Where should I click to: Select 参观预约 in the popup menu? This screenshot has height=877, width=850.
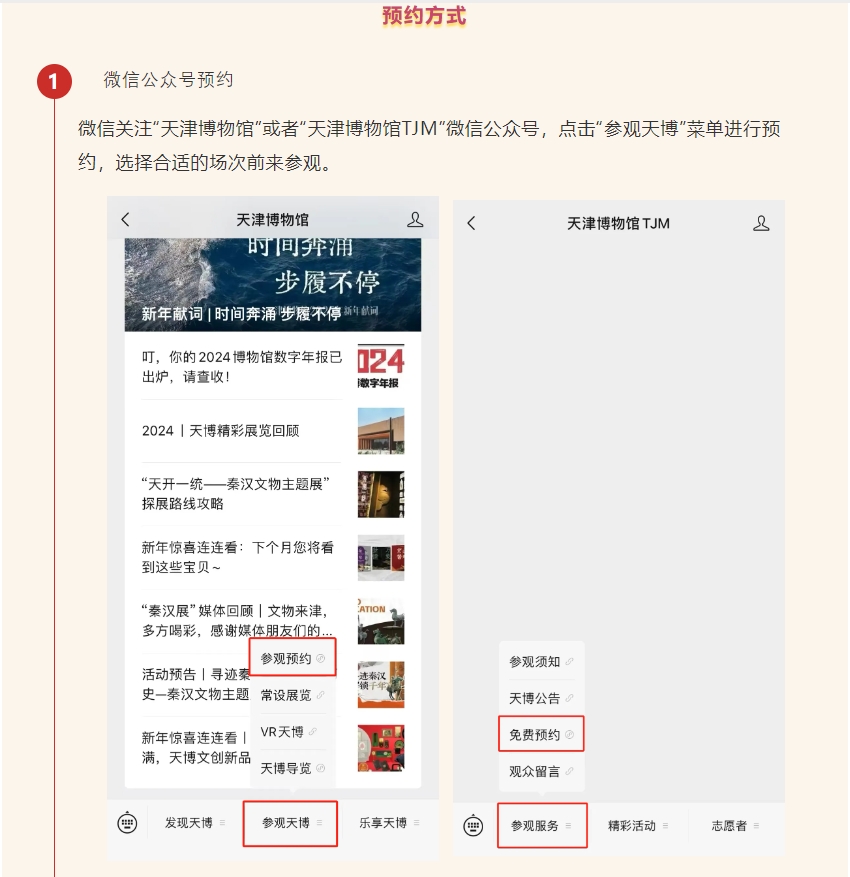click(x=292, y=658)
